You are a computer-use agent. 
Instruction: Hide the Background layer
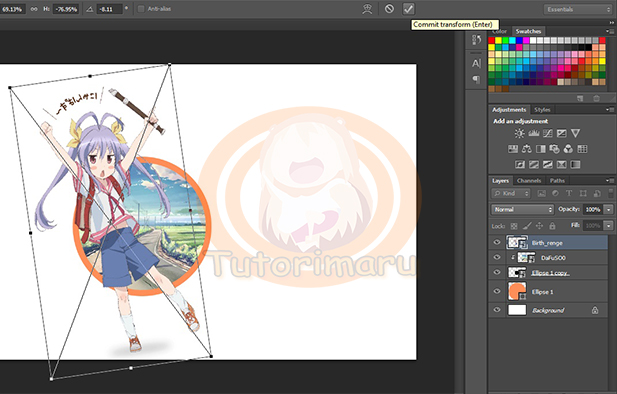tap(497, 310)
